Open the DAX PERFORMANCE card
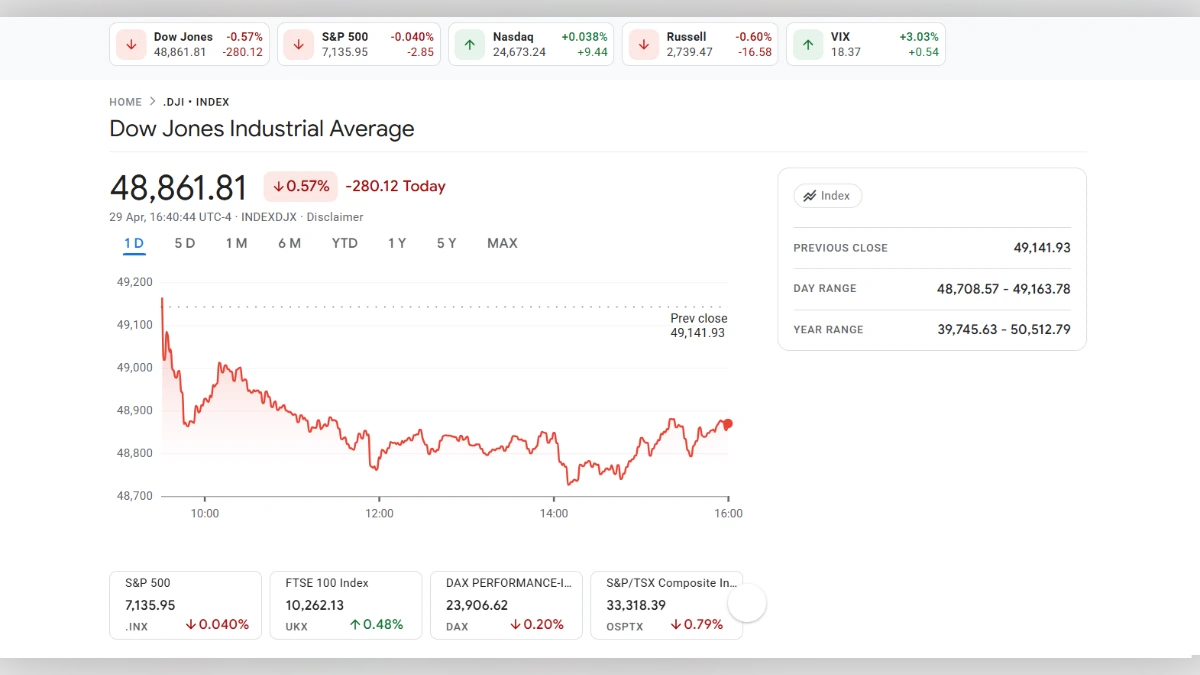This screenshot has height=675, width=1200. [x=506, y=605]
